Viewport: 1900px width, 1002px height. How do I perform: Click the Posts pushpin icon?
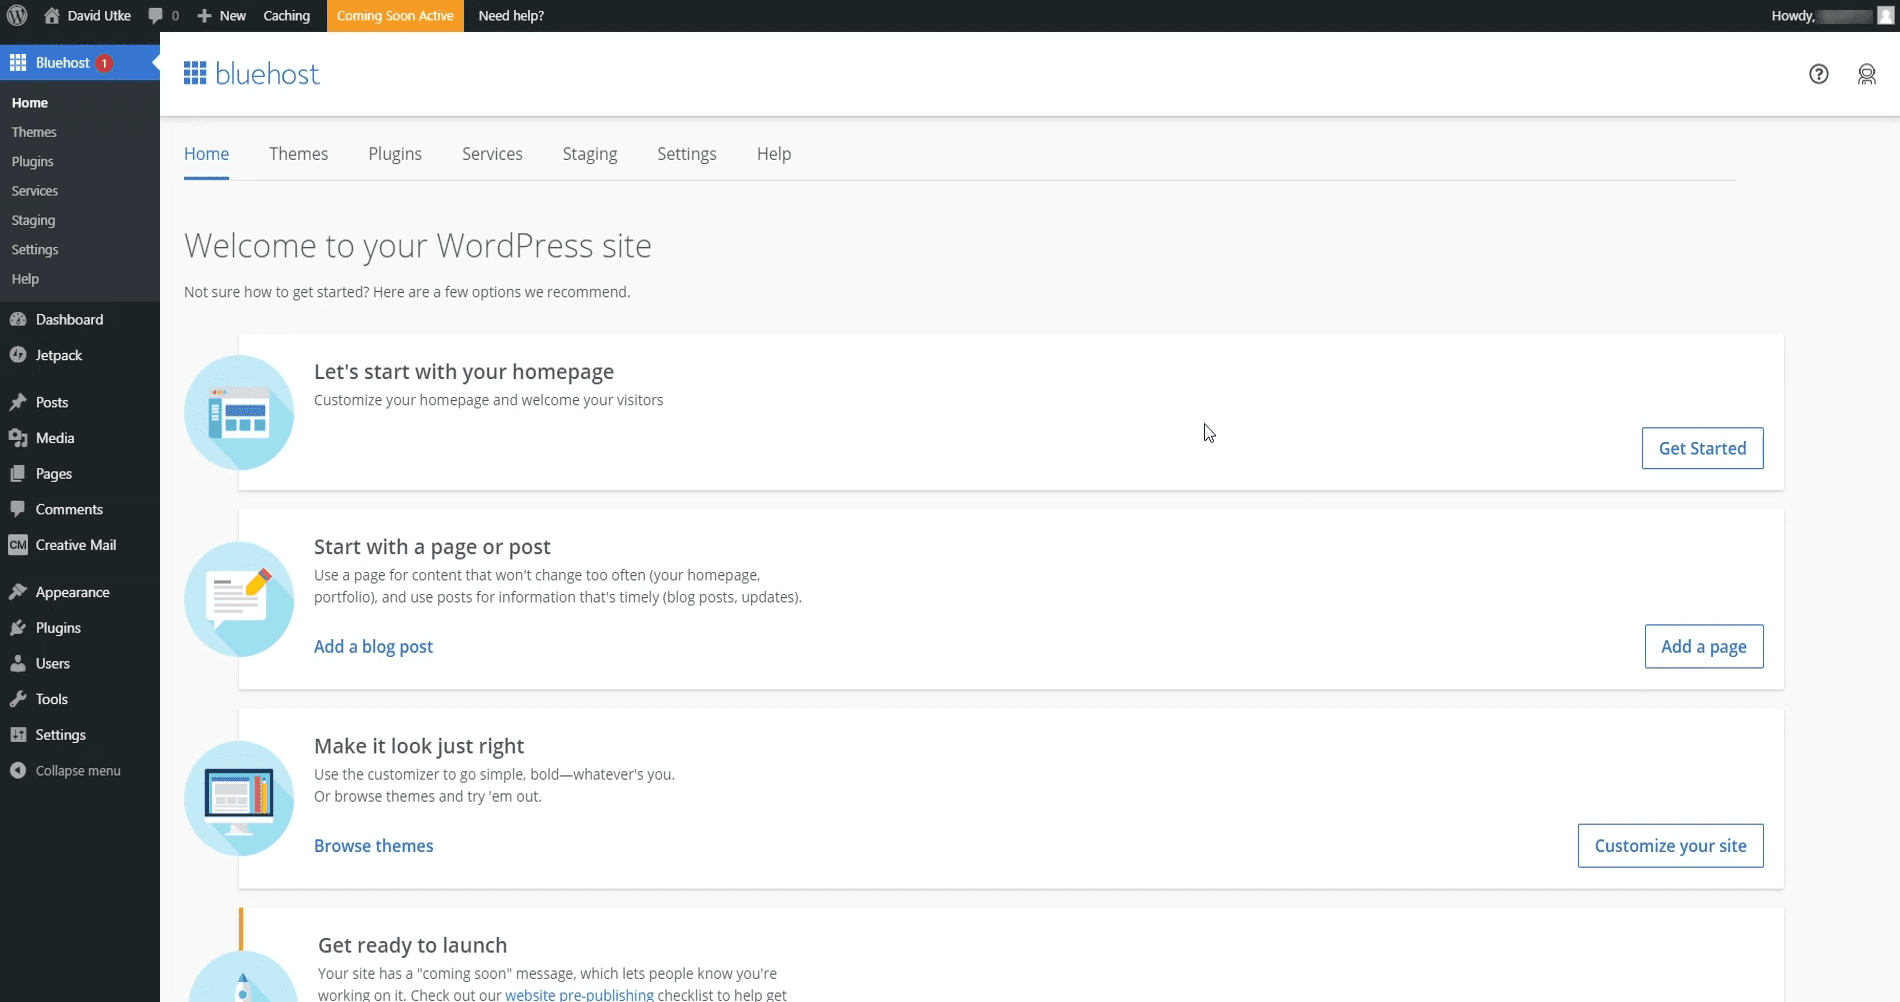pos(18,402)
